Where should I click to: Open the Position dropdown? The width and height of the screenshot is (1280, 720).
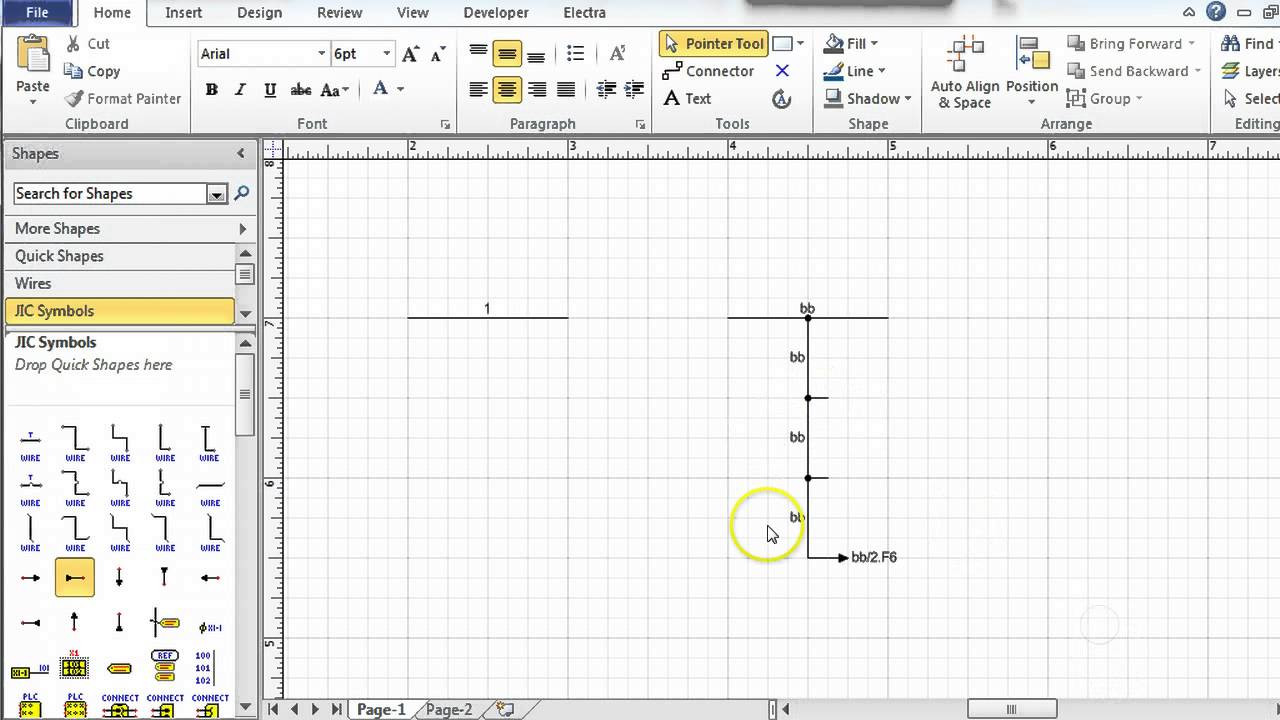click(1031, 72)
